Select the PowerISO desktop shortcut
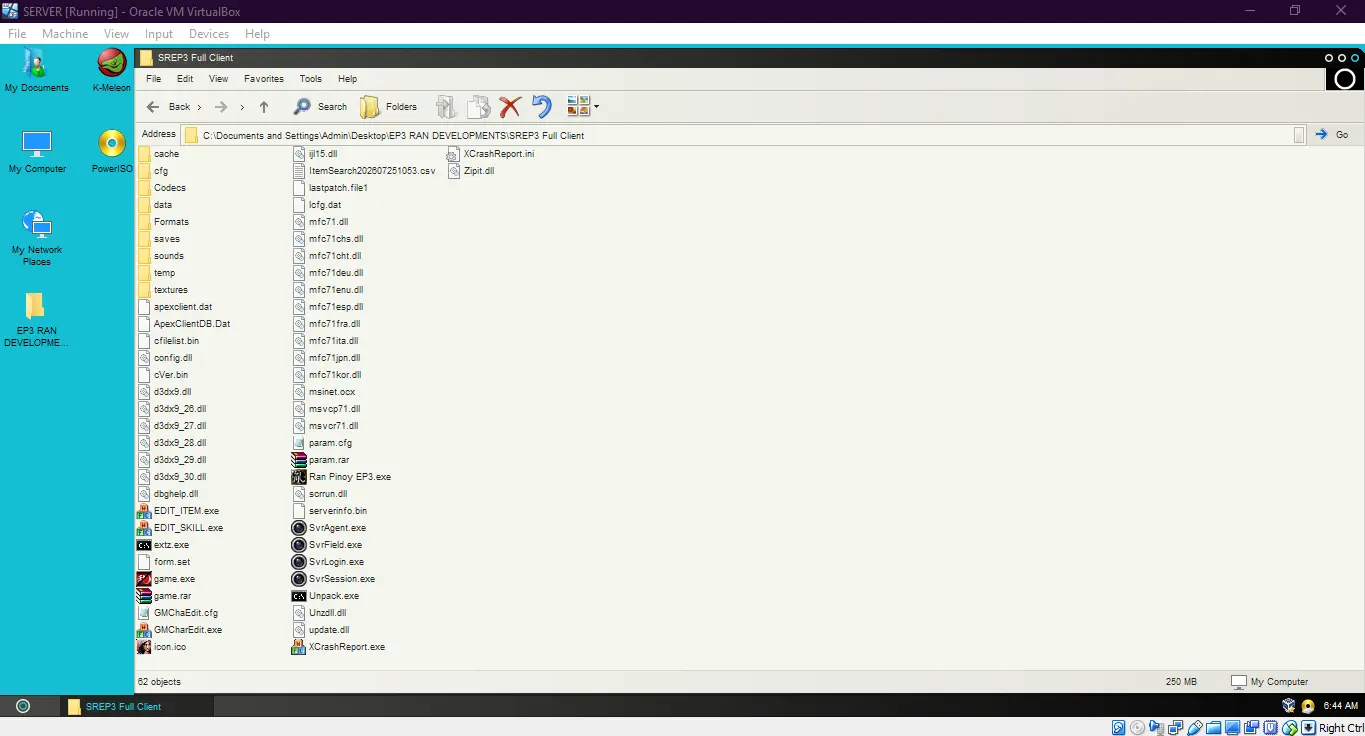Screen dimensions: 1365x736 coord(111,151)
